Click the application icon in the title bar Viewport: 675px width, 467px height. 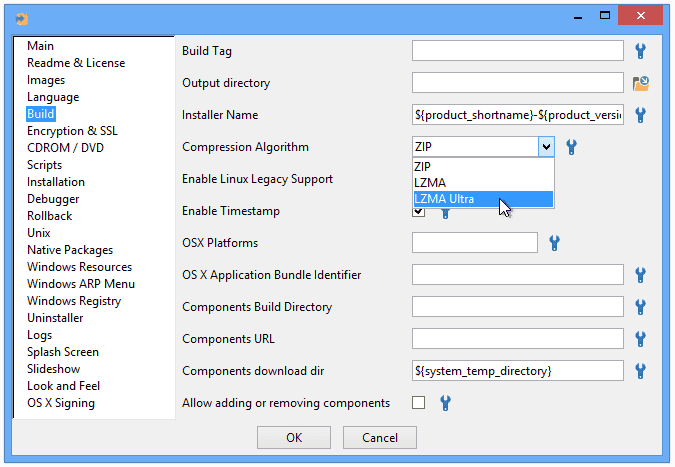(22, 19)
